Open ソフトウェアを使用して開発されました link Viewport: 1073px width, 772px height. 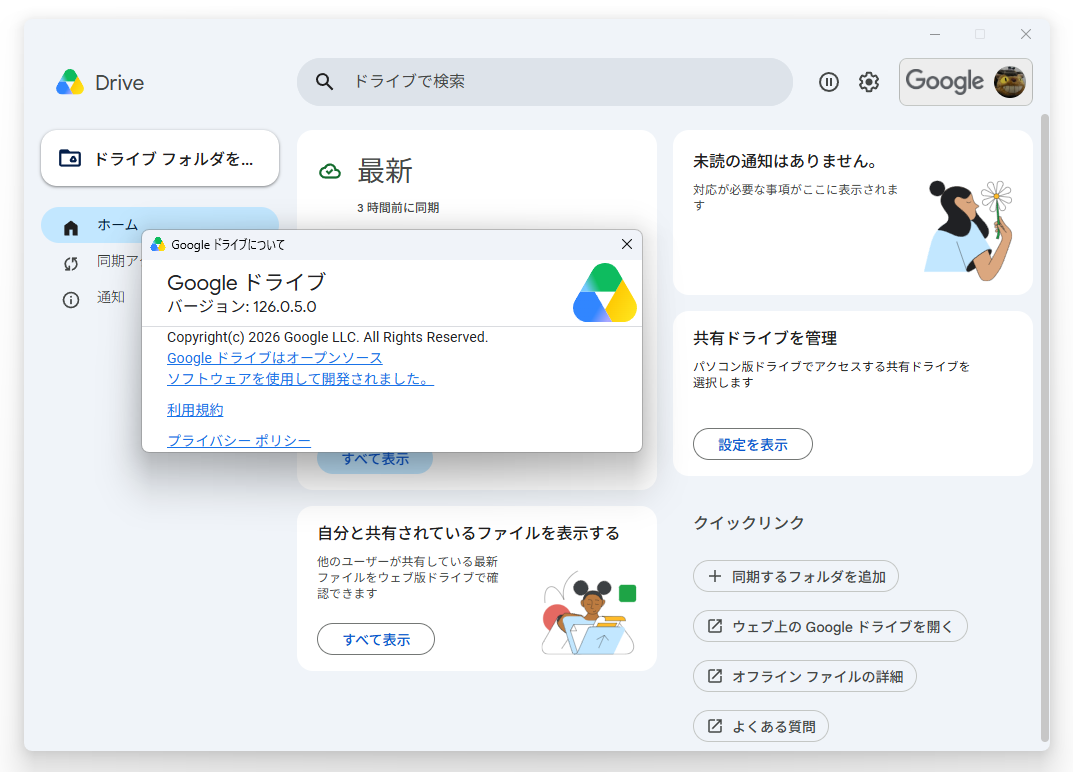pos(300,378)
